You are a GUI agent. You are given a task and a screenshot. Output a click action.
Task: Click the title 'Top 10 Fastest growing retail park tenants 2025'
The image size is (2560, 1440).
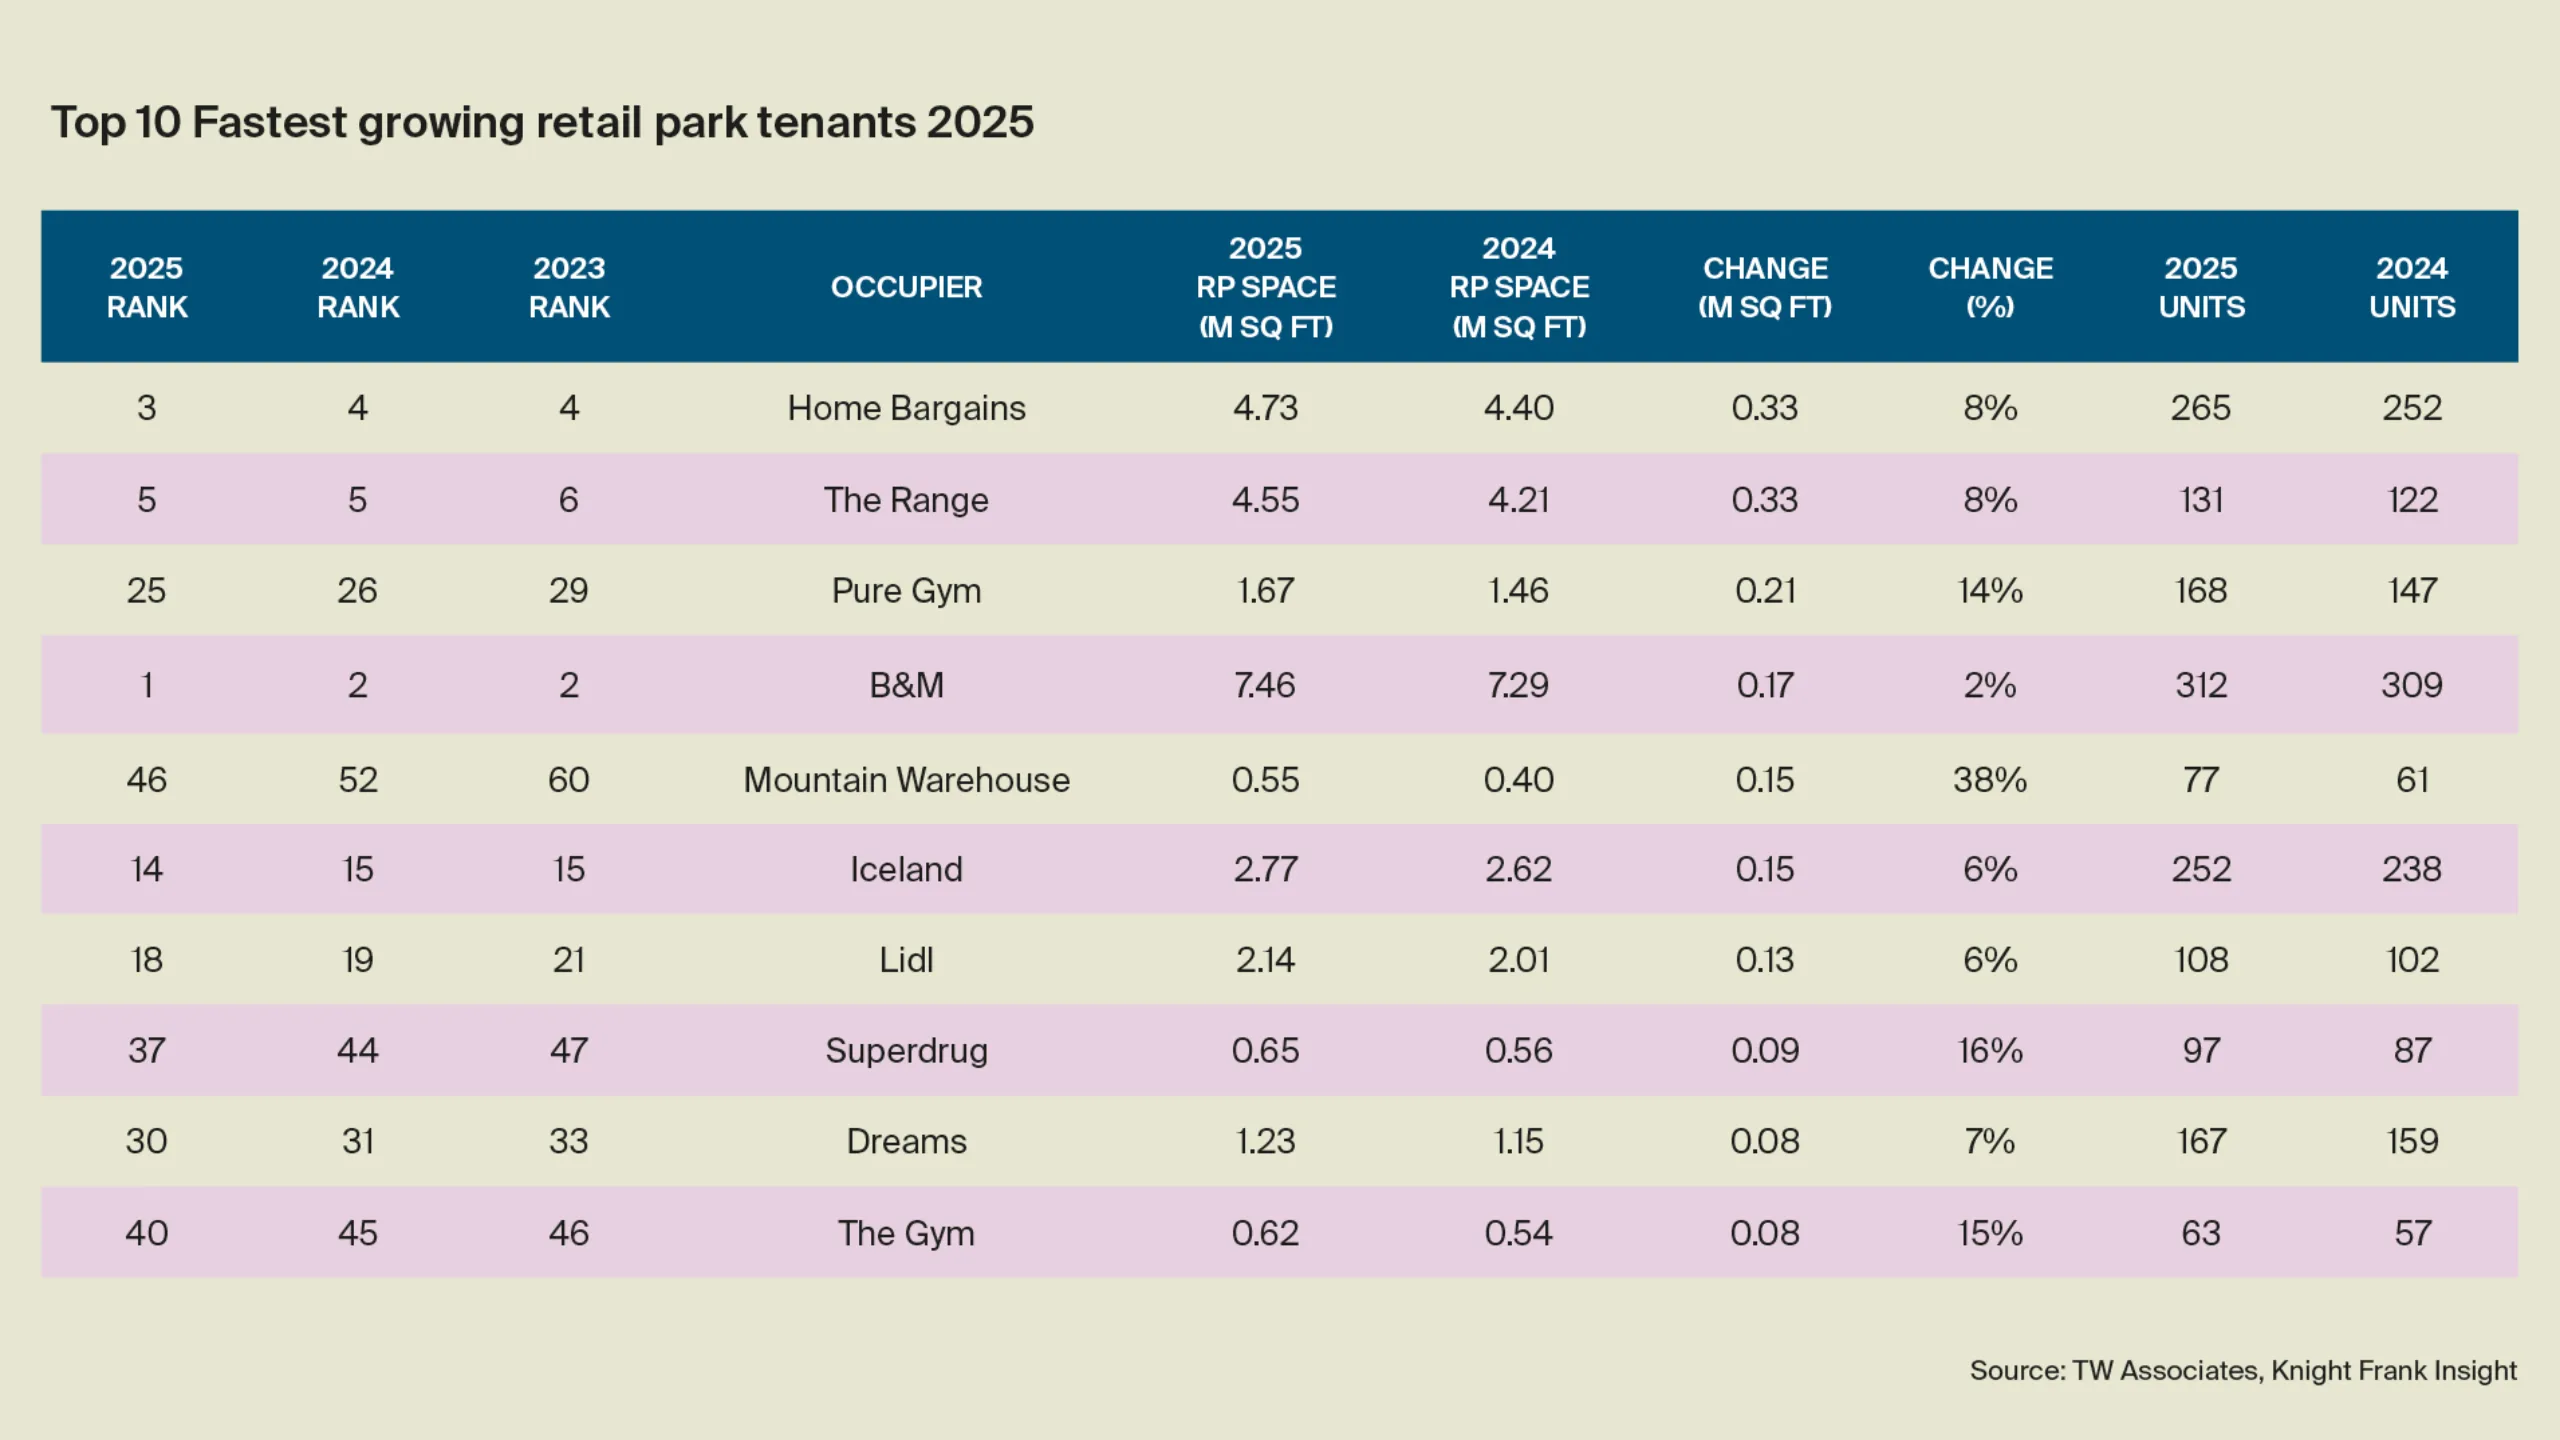542,124
